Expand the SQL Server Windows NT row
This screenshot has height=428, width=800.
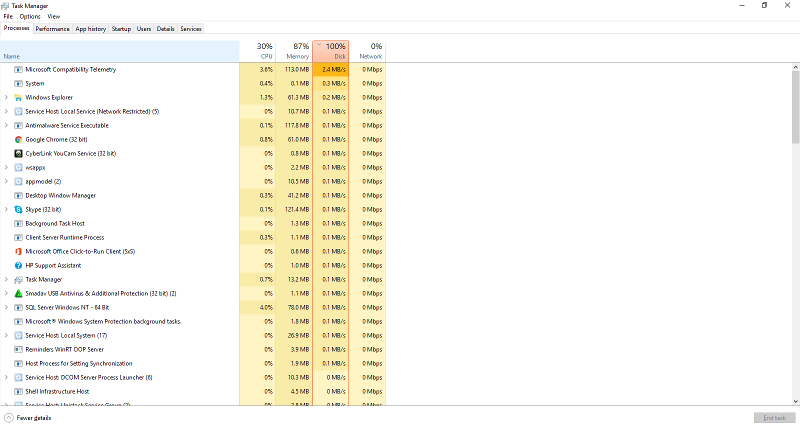[6, 308]
